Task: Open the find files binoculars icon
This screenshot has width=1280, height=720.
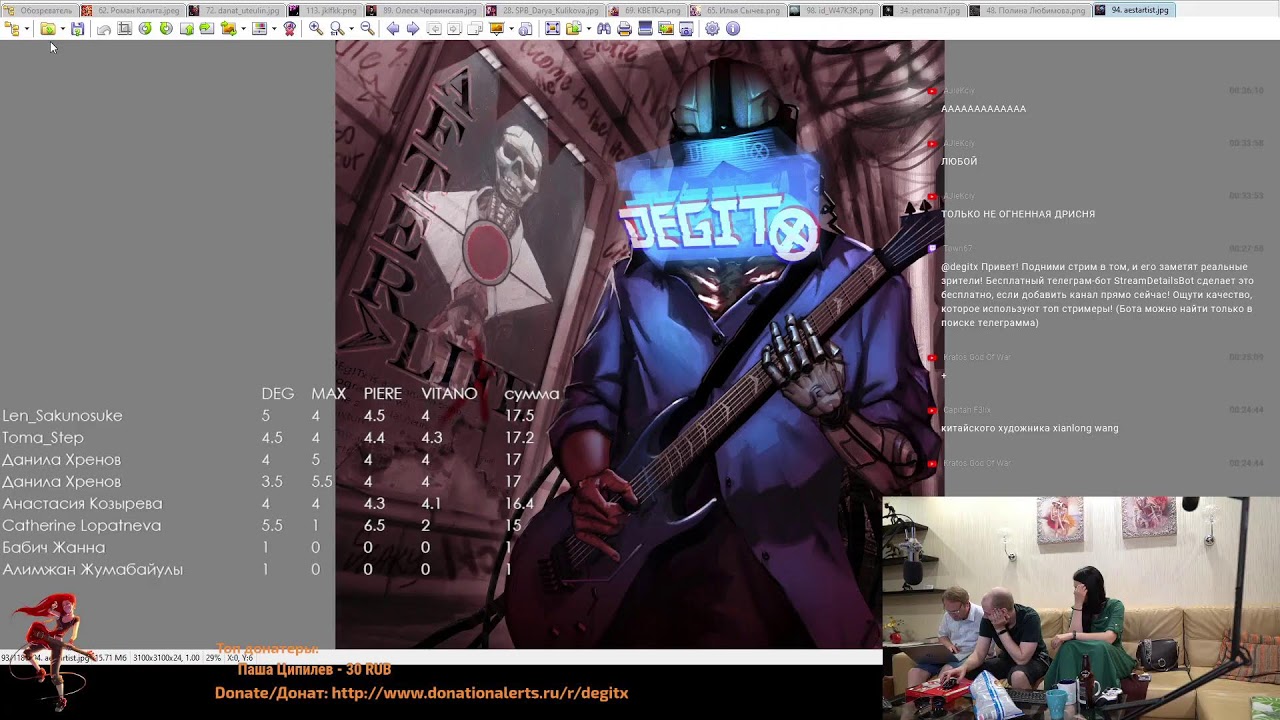Action: [604, 29]
